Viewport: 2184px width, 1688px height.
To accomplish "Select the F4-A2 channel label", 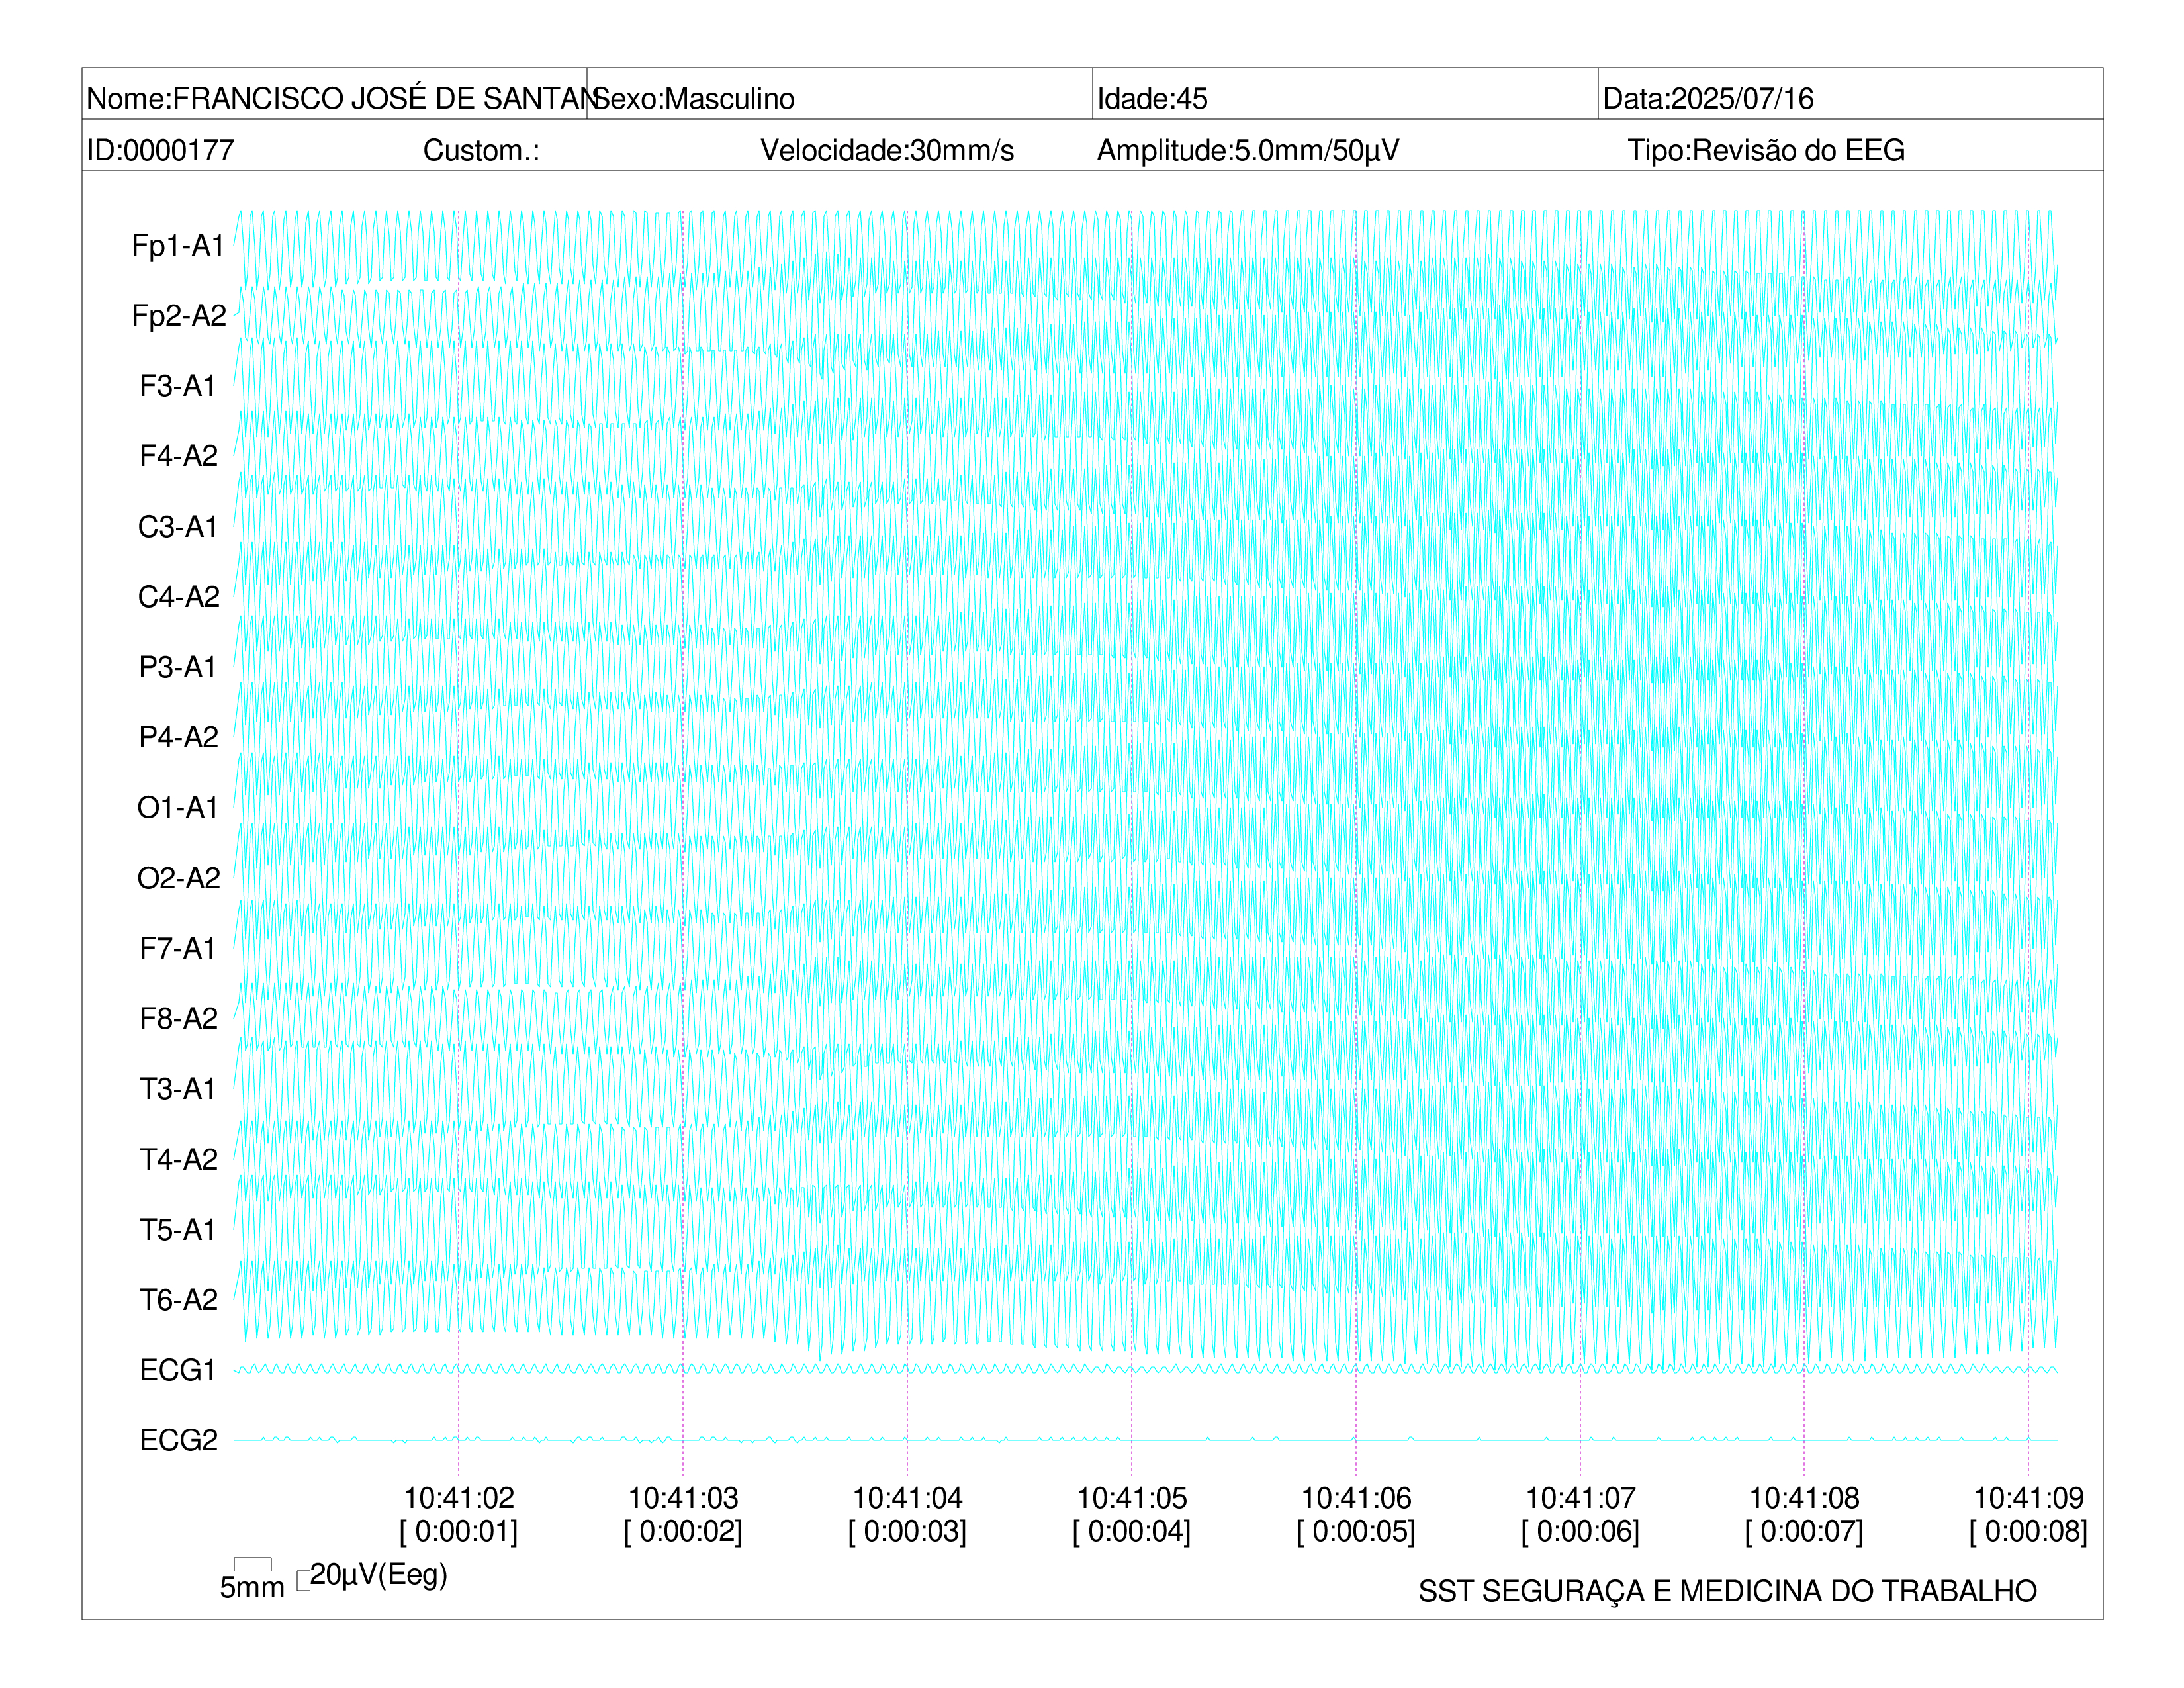I will (179, 456).
